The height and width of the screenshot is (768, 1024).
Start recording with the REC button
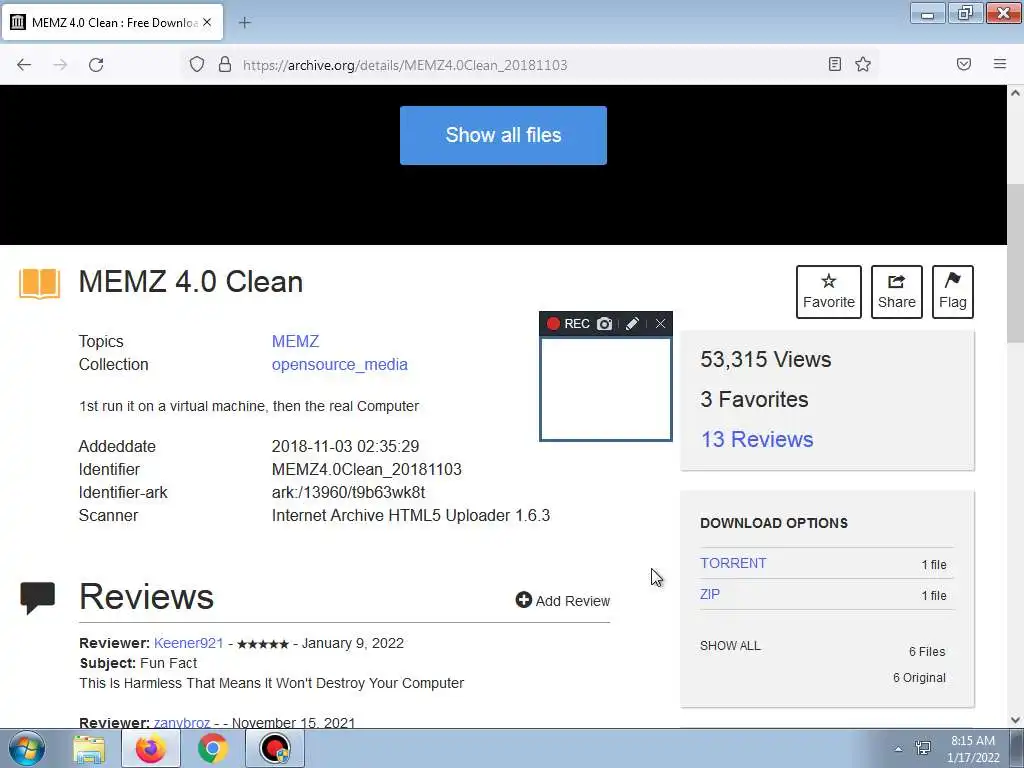tap(568, 324)
